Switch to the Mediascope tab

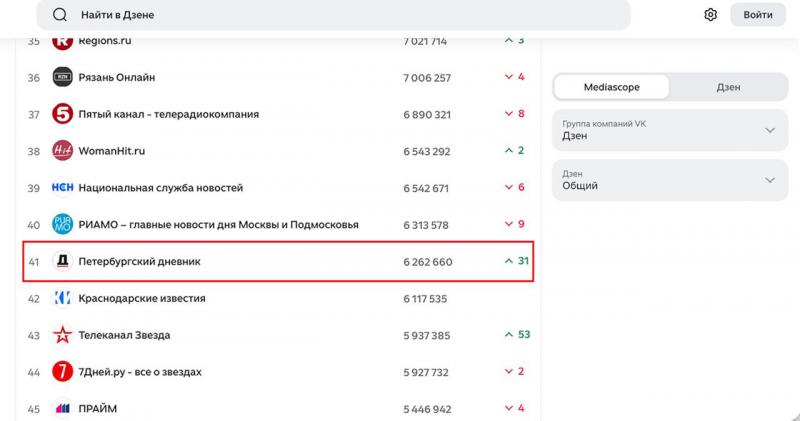(611, 87)
